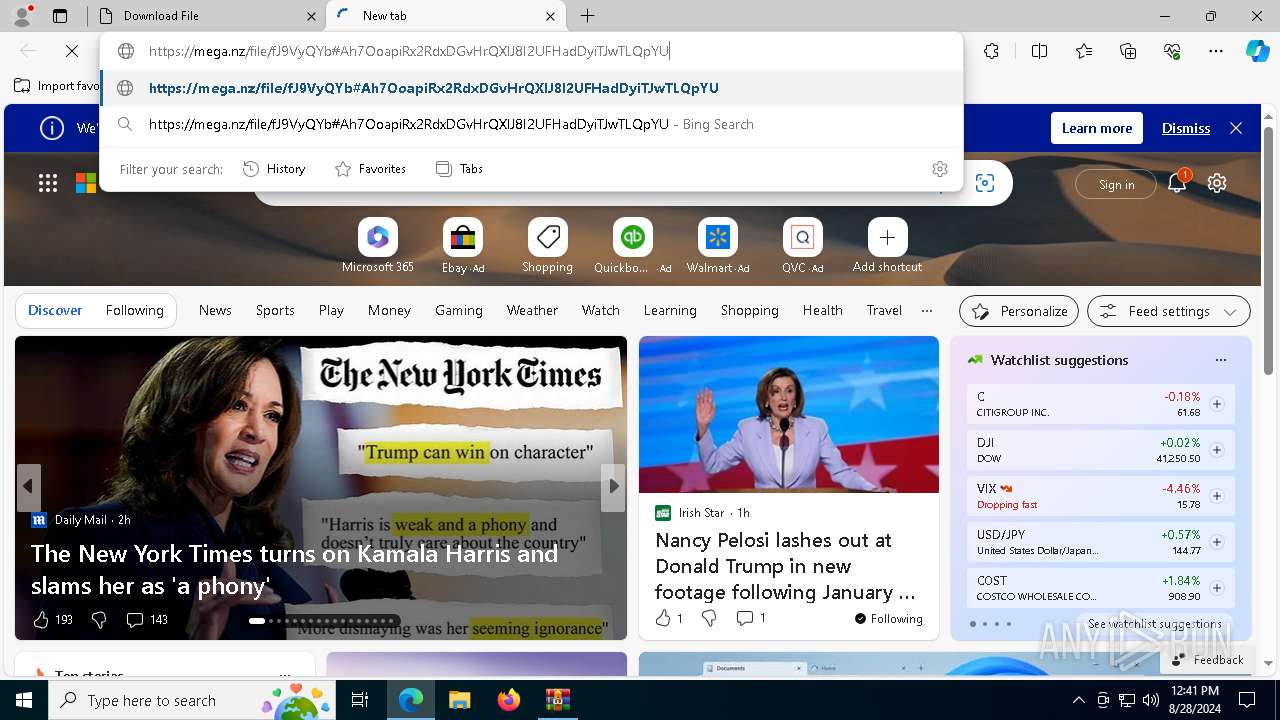Open the News category
Image resolution: width=1280 pixels, height=720 pixels.
click(x=215, y=311)
